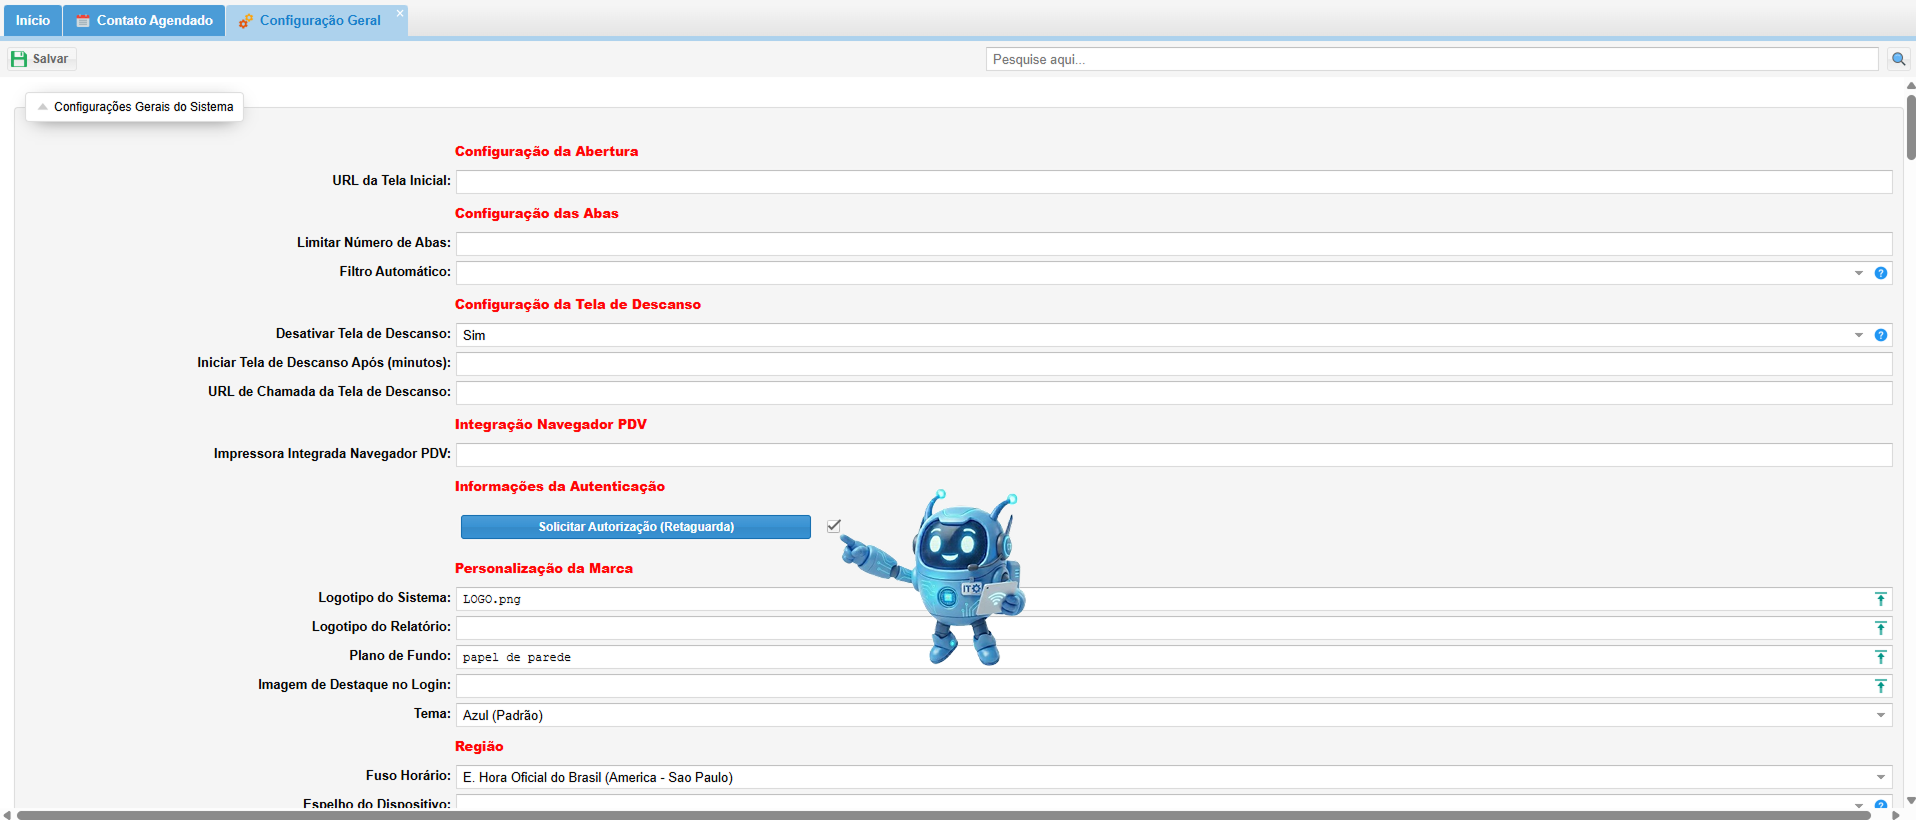Image resolution: width=1916 pixels, height=820 pixels.
Task: Switch to Contato Agendado tab
Action: click(x=144, y=20)
